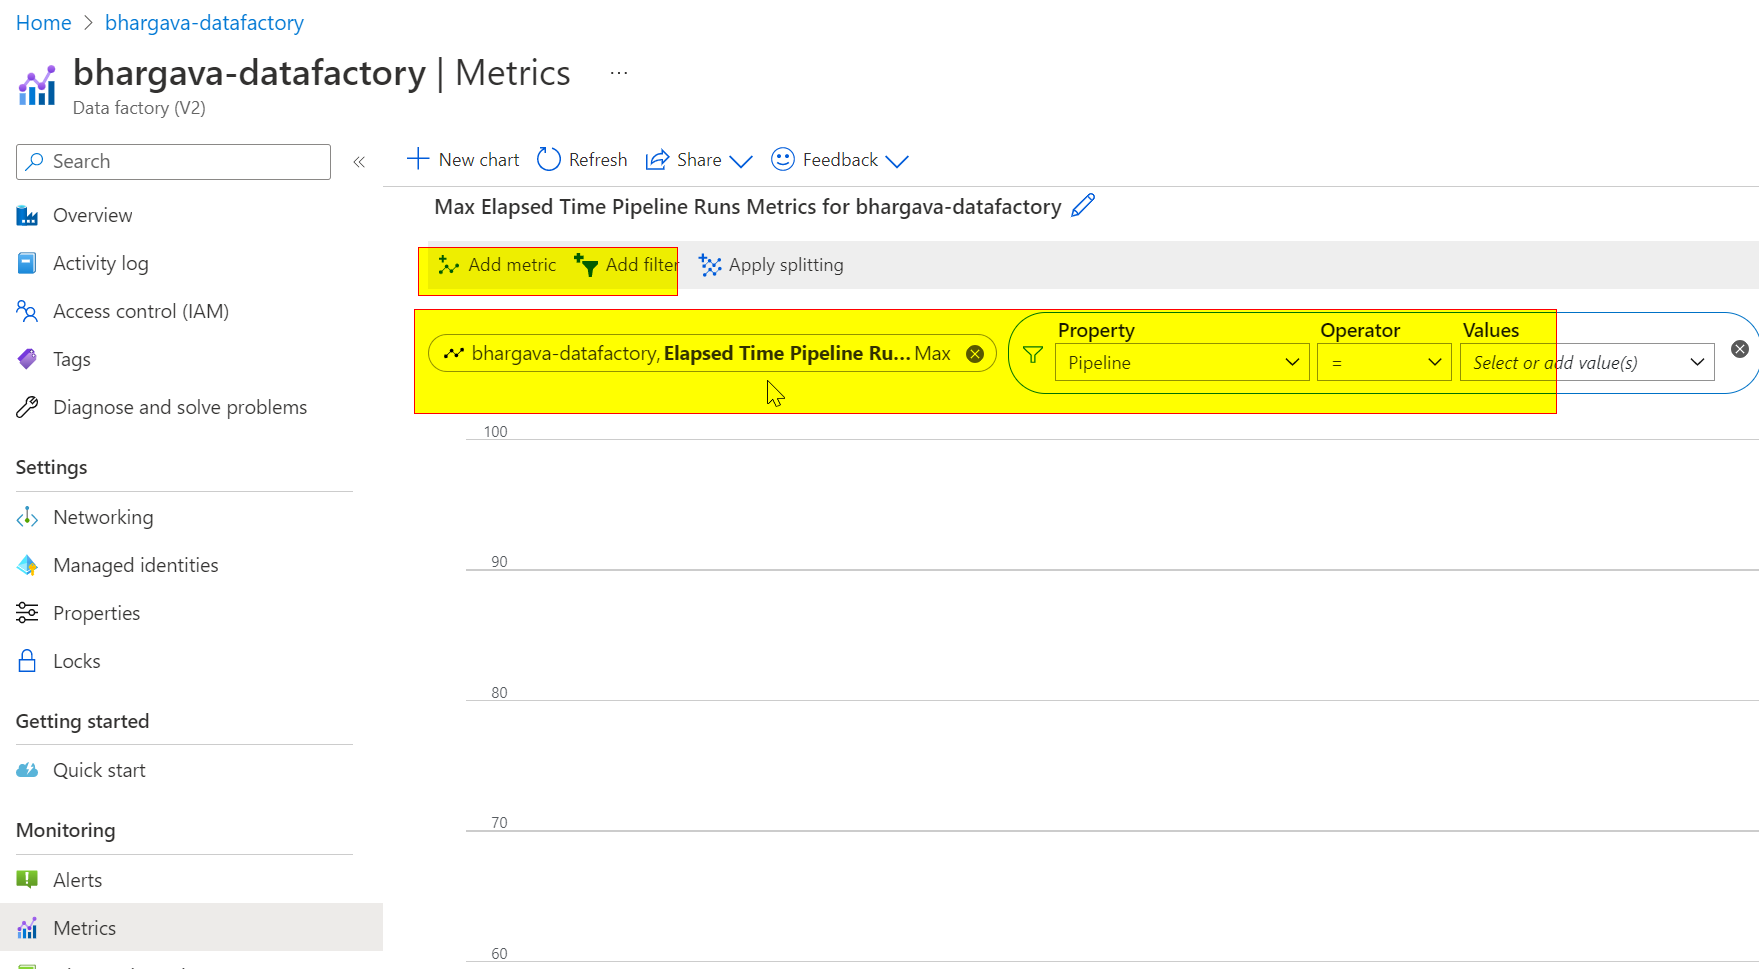Image resolution: width=1759 pixels, height=969 pixels.
Task: Click Add filter
Action: coord(627,265)
